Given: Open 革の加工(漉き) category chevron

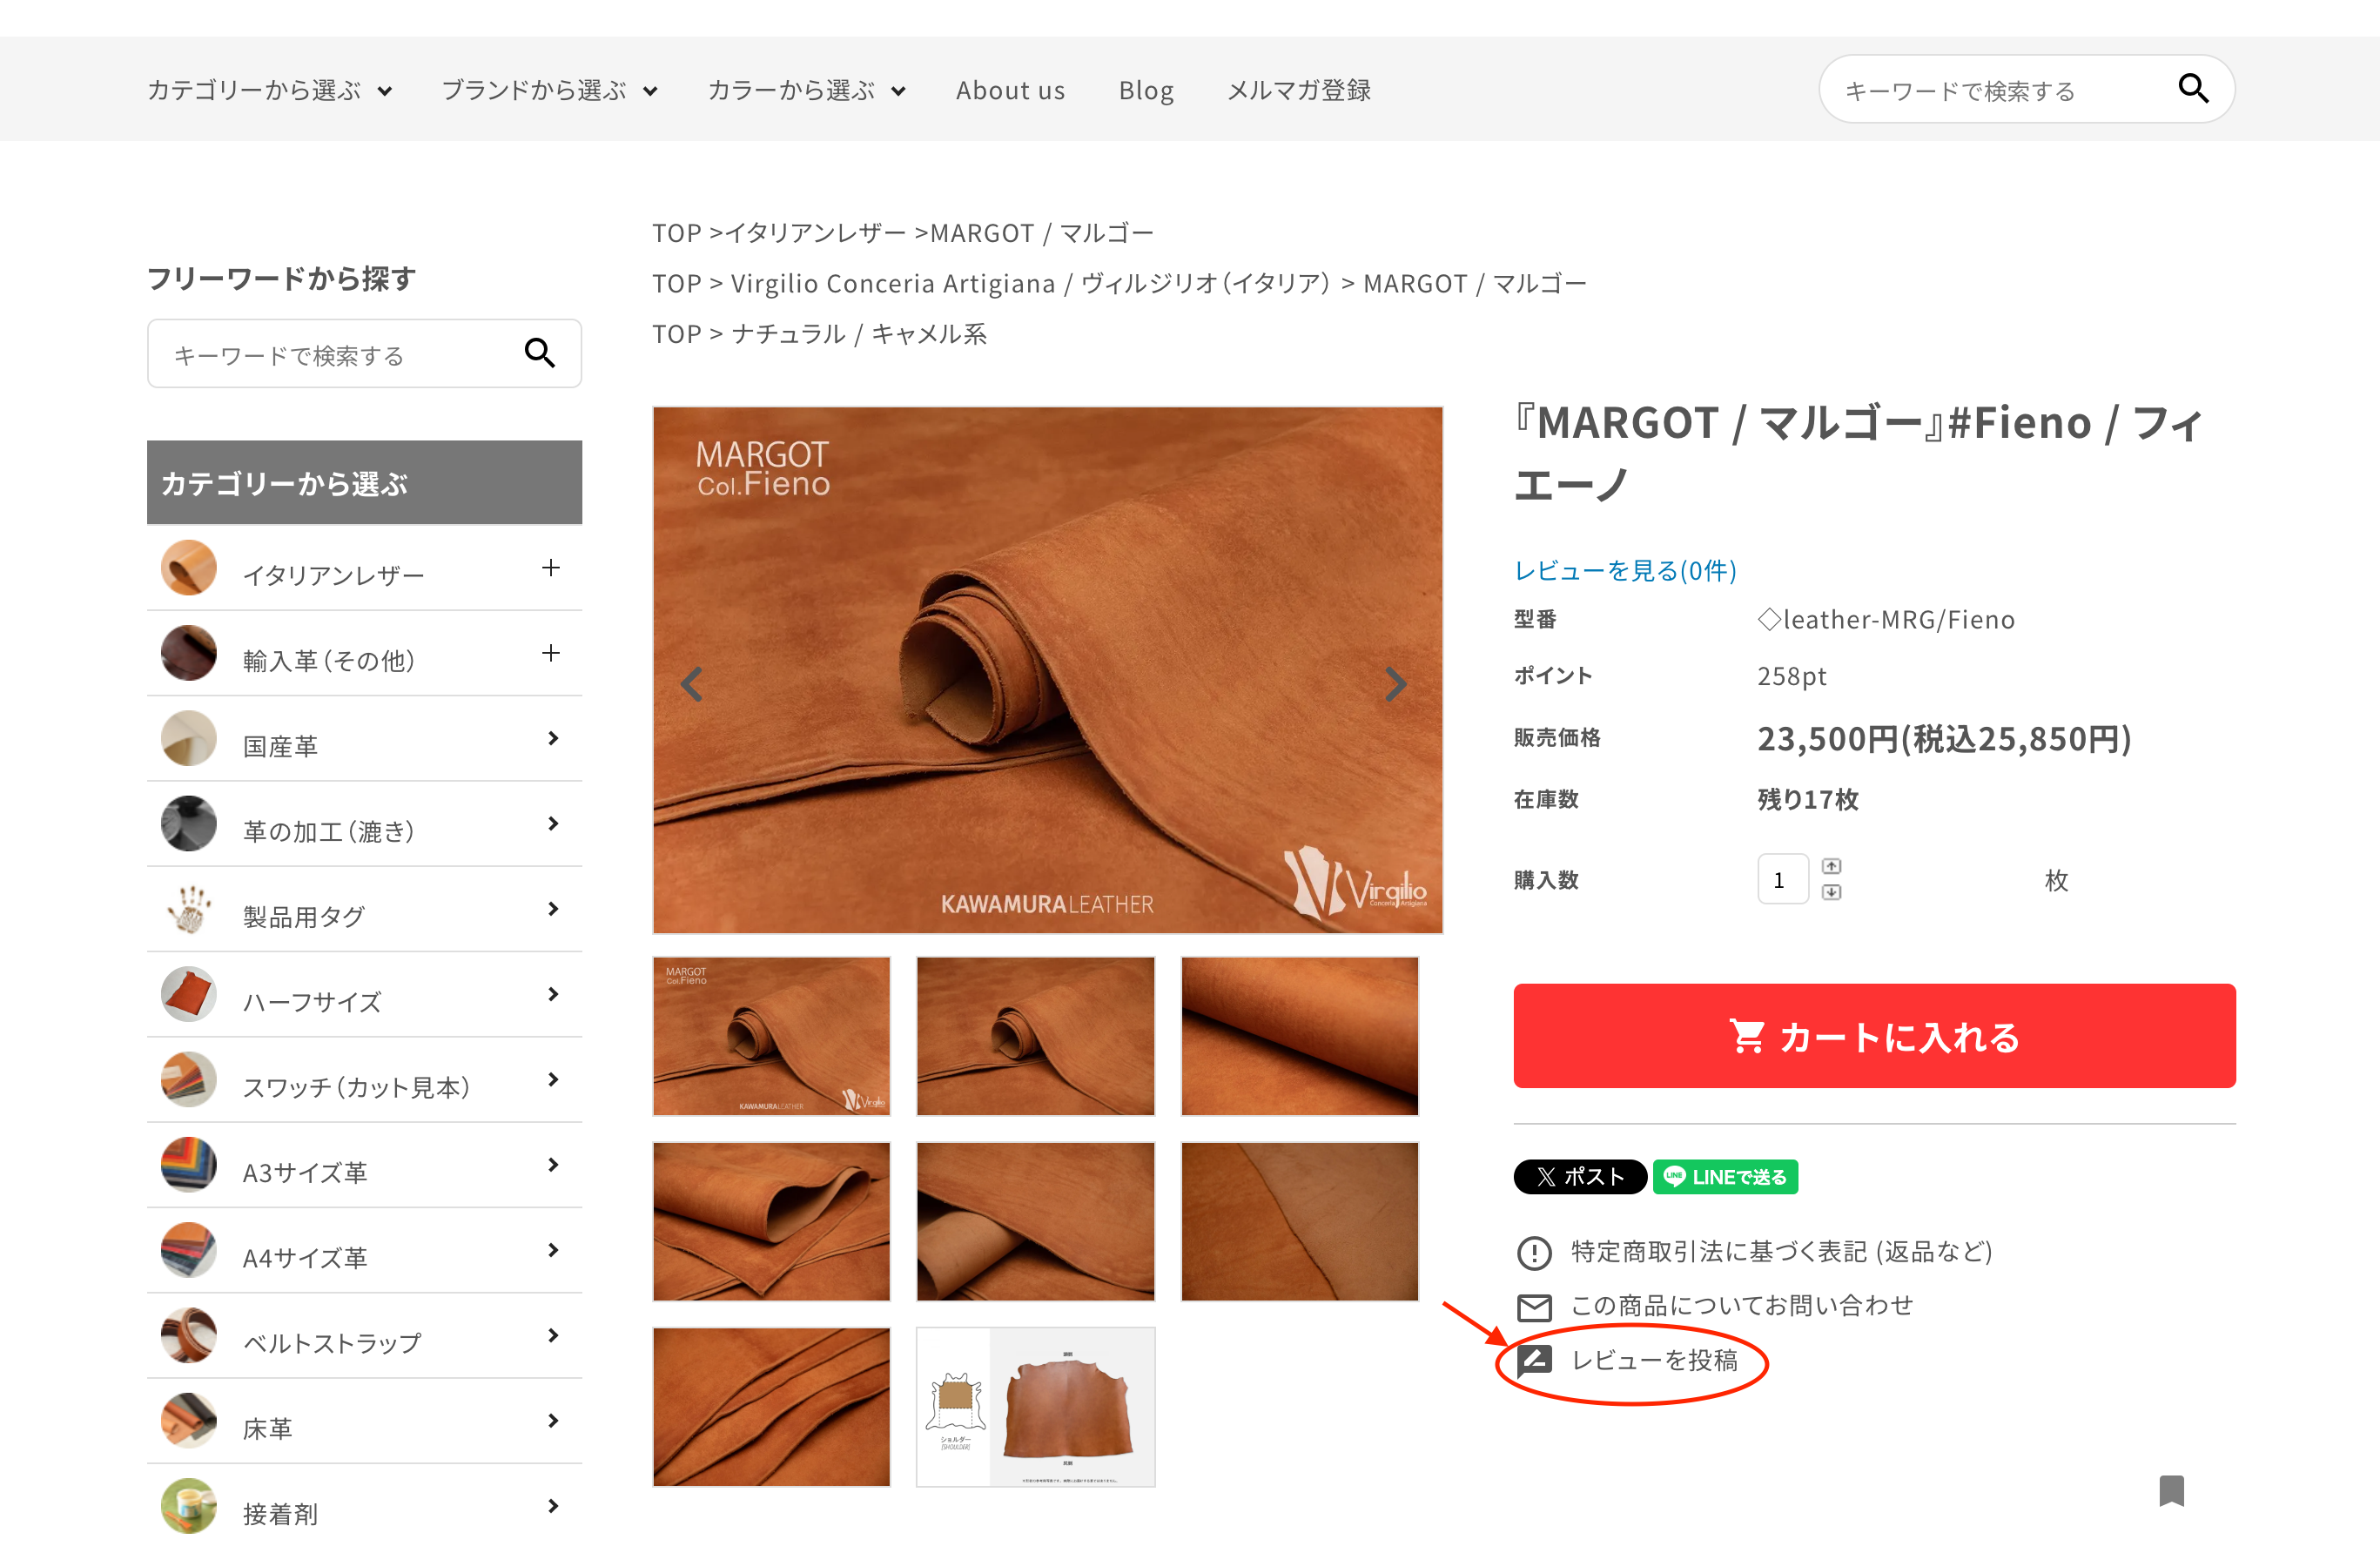Looking at the screenshot, I should click(x=553, y=824).
